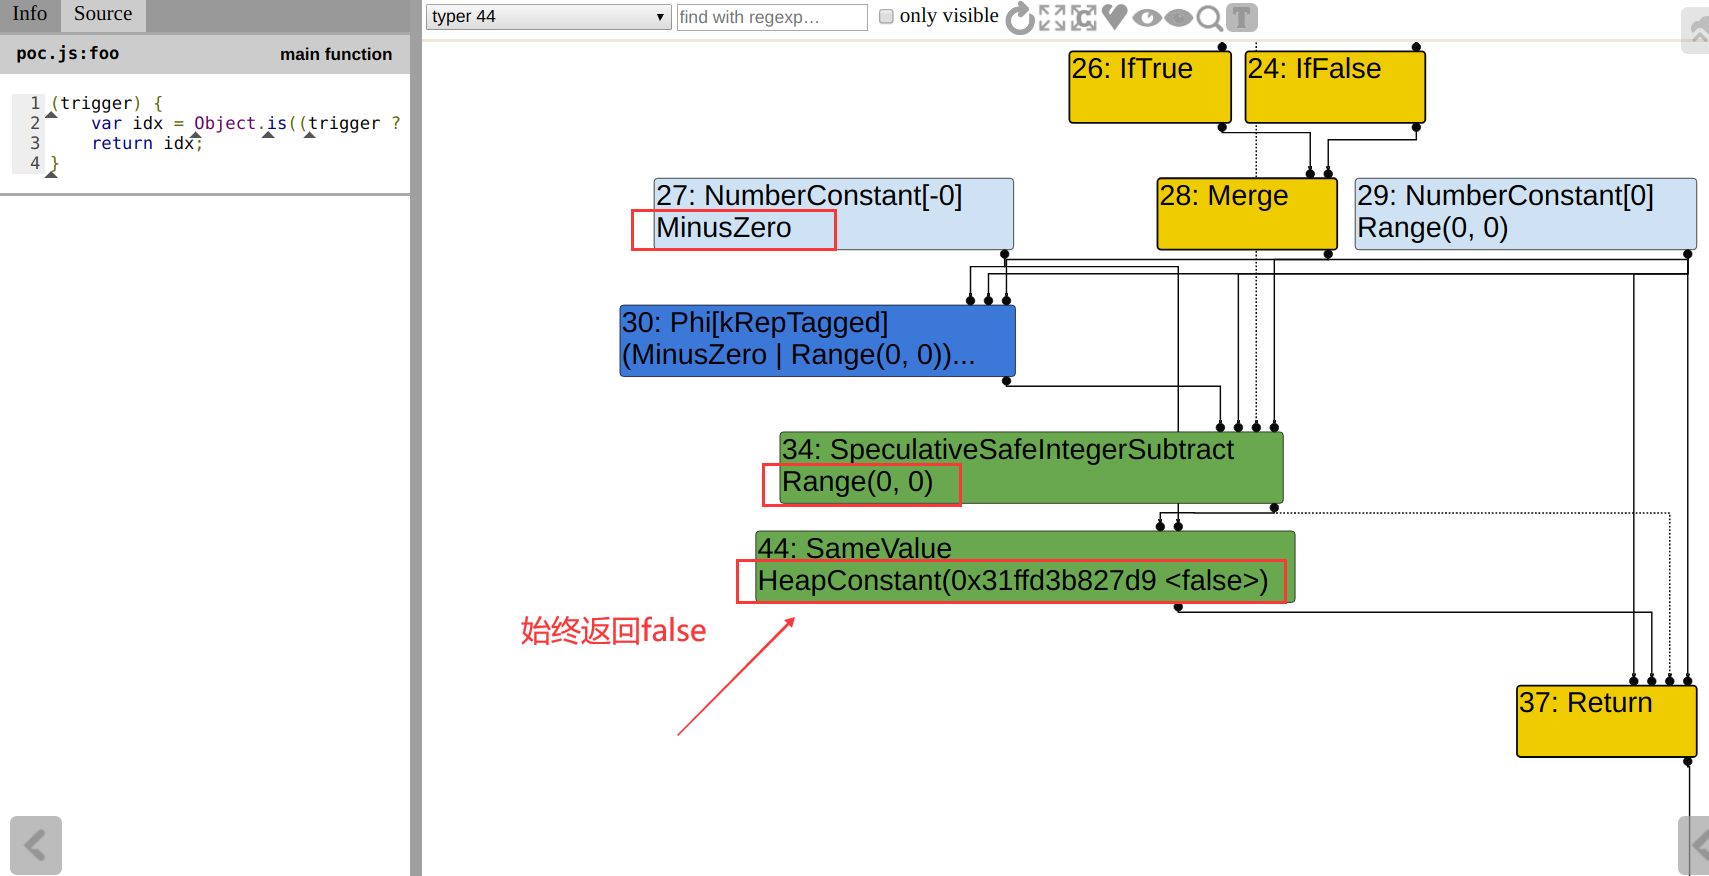Select the 30: Phi[kRepTagged] node

pos(817,340)
